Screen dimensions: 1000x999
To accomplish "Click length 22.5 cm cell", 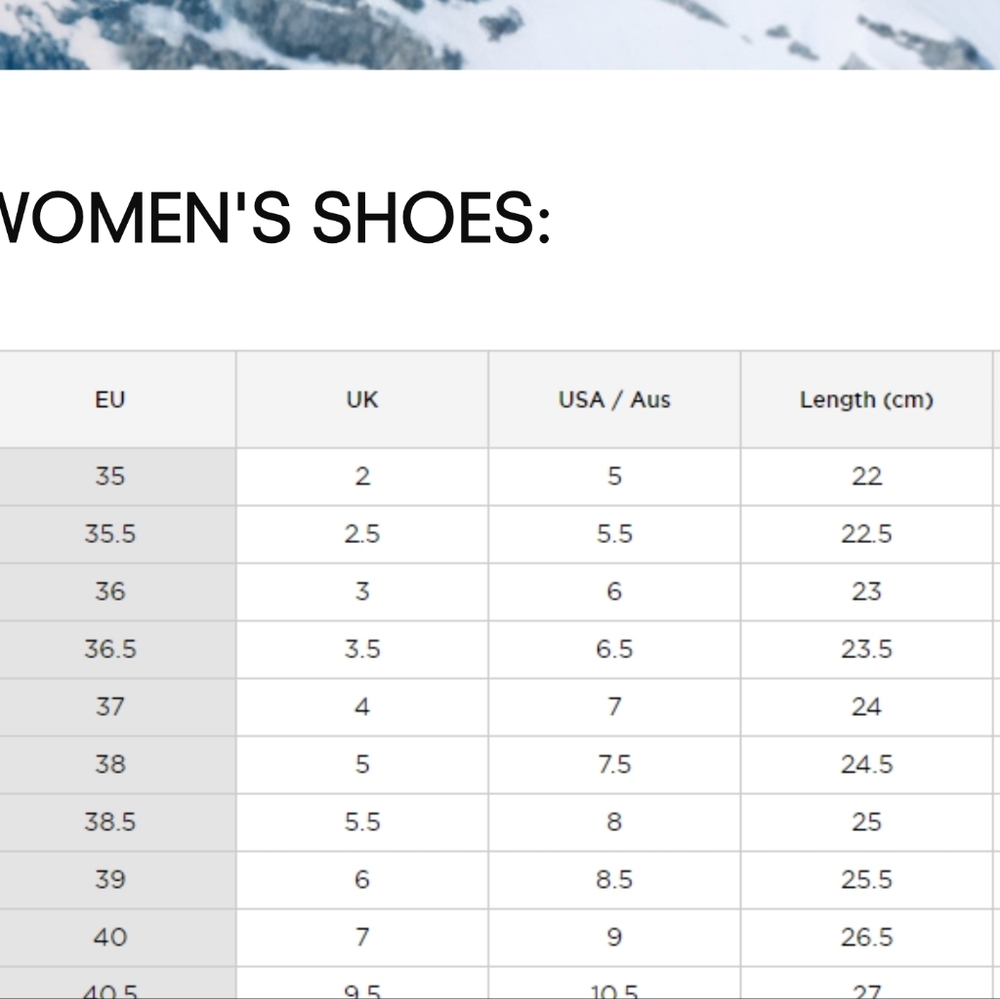I will [867, 534].
